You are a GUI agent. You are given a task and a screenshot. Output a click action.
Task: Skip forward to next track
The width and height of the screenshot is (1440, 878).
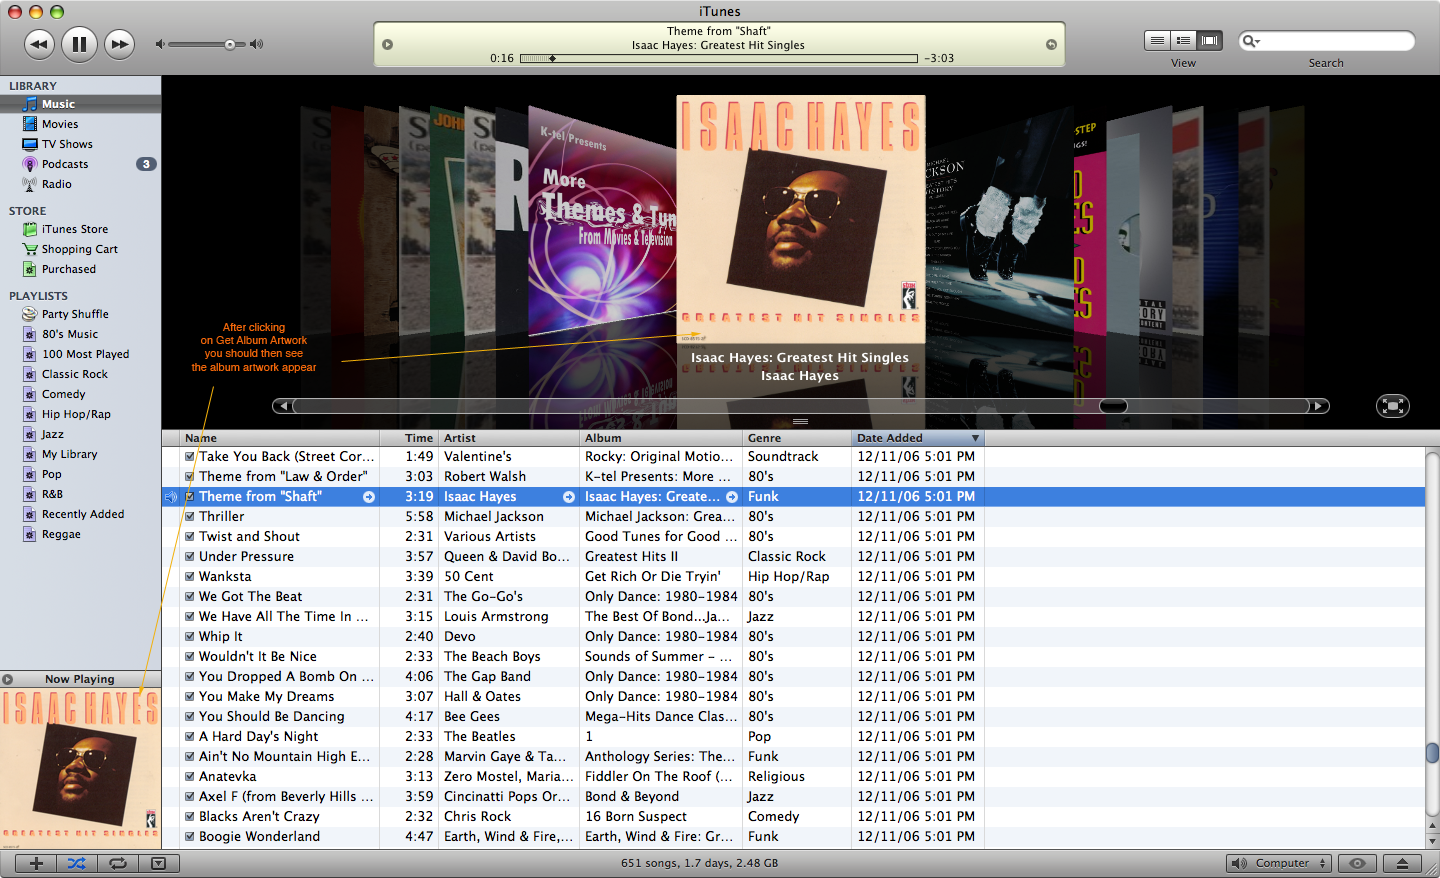click(x=119, y=43)
